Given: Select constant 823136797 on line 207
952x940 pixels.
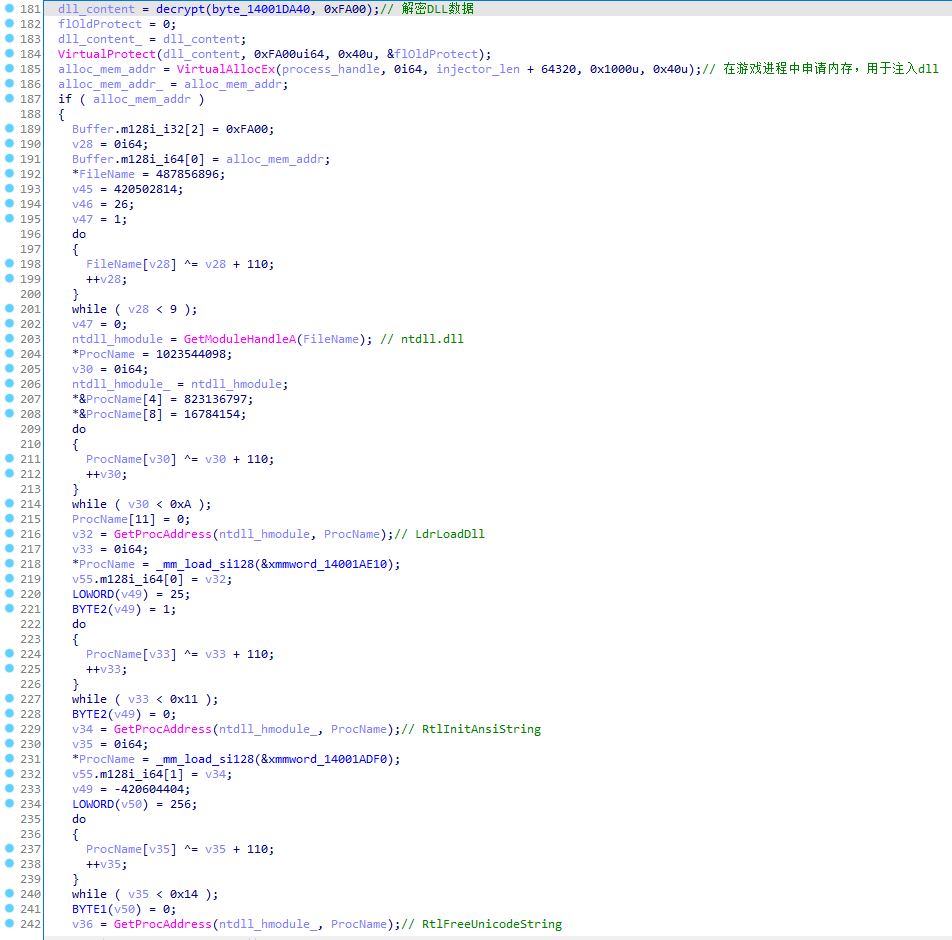Looking at the screenshot, I should pyautogui.click(x=216, y=399).
